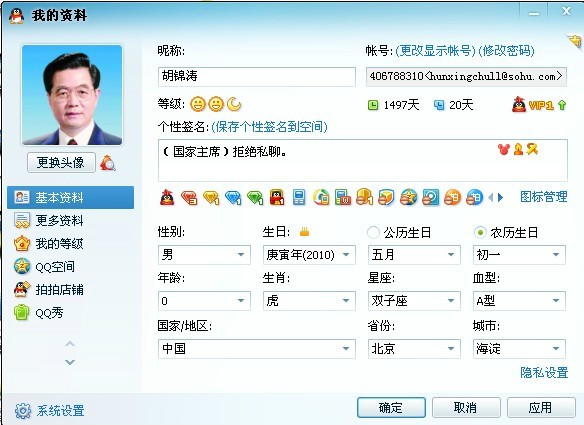The height and width of the screenshot is (425, 584).
Task: Select the 基本资料 sidebar tab
Action: pos(70,197)
